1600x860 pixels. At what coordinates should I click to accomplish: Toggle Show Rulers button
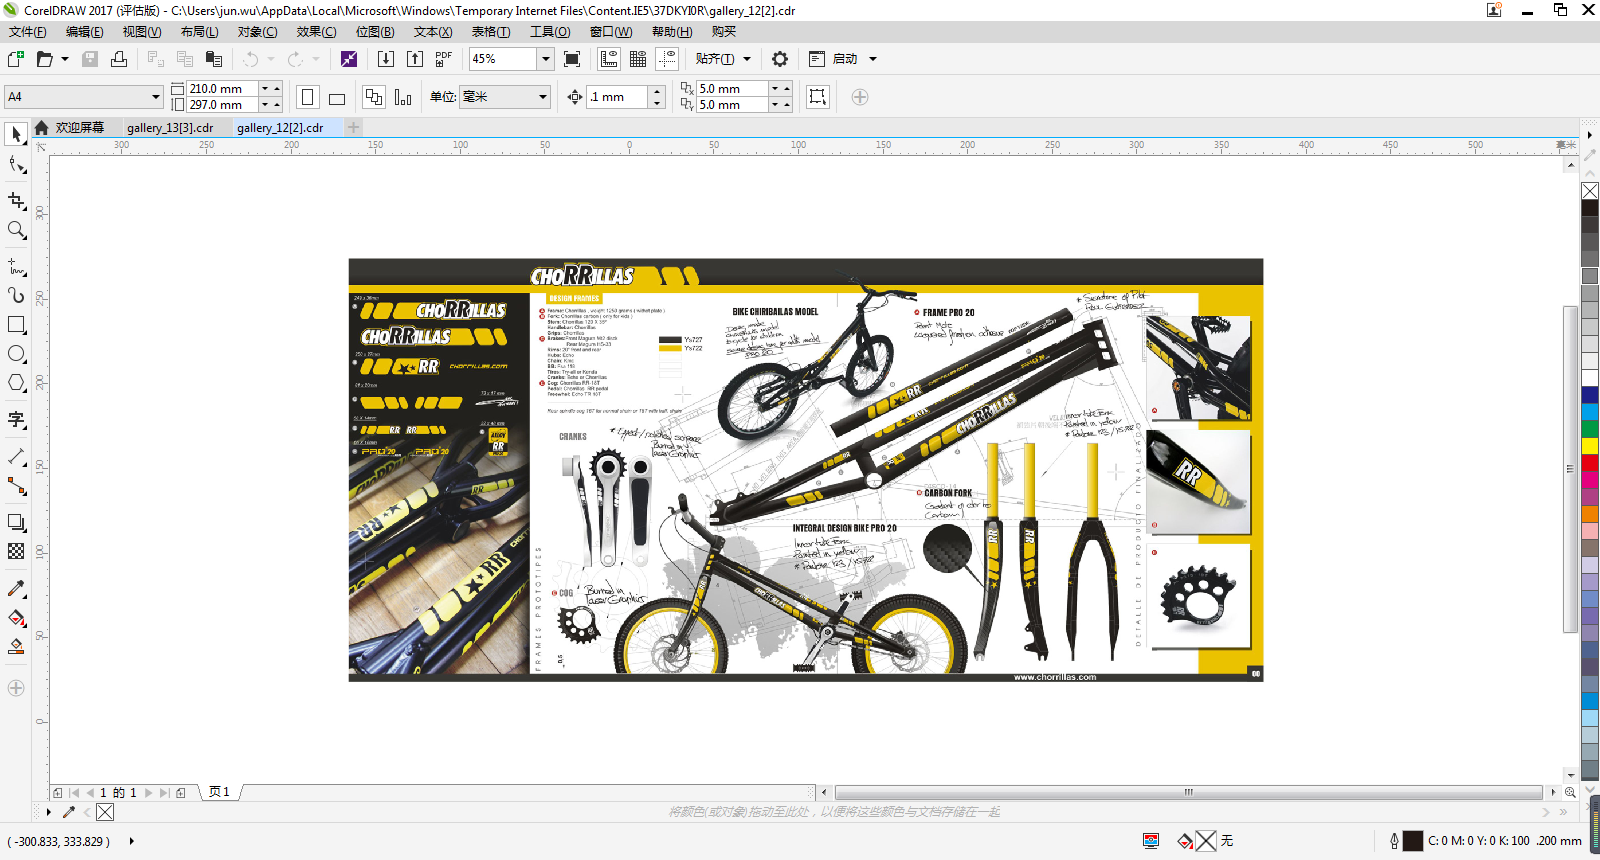(609, 59)
